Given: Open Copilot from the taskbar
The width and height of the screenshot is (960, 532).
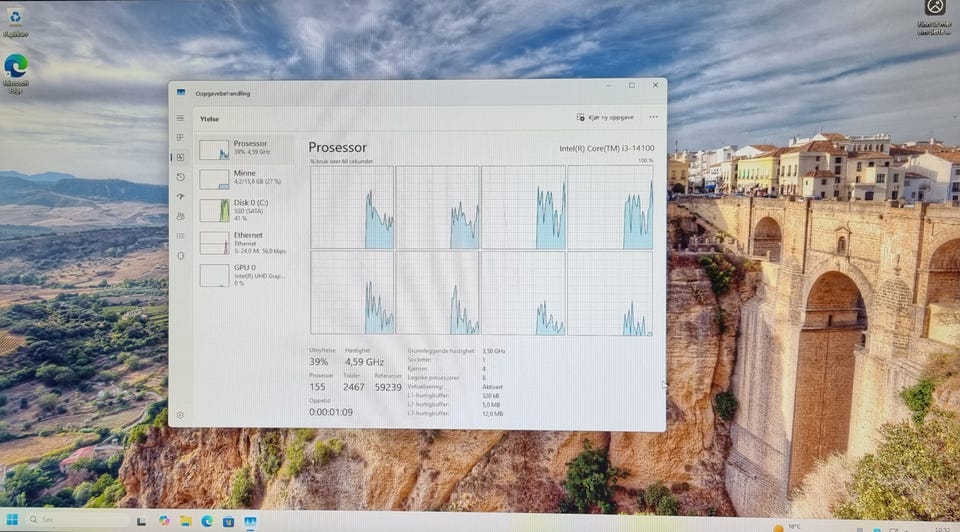Looking at the screenshot, I should click(163, 521).
